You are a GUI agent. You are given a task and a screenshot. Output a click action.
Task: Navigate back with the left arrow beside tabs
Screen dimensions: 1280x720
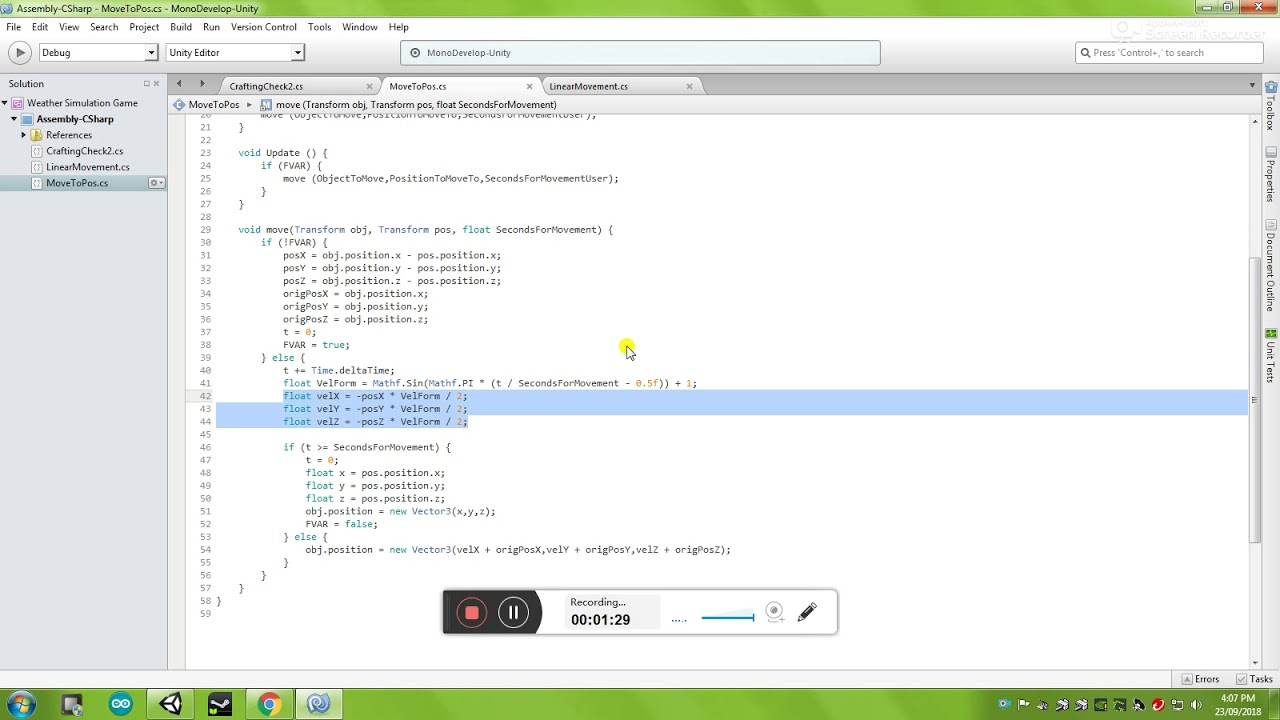tap(179, 84)
